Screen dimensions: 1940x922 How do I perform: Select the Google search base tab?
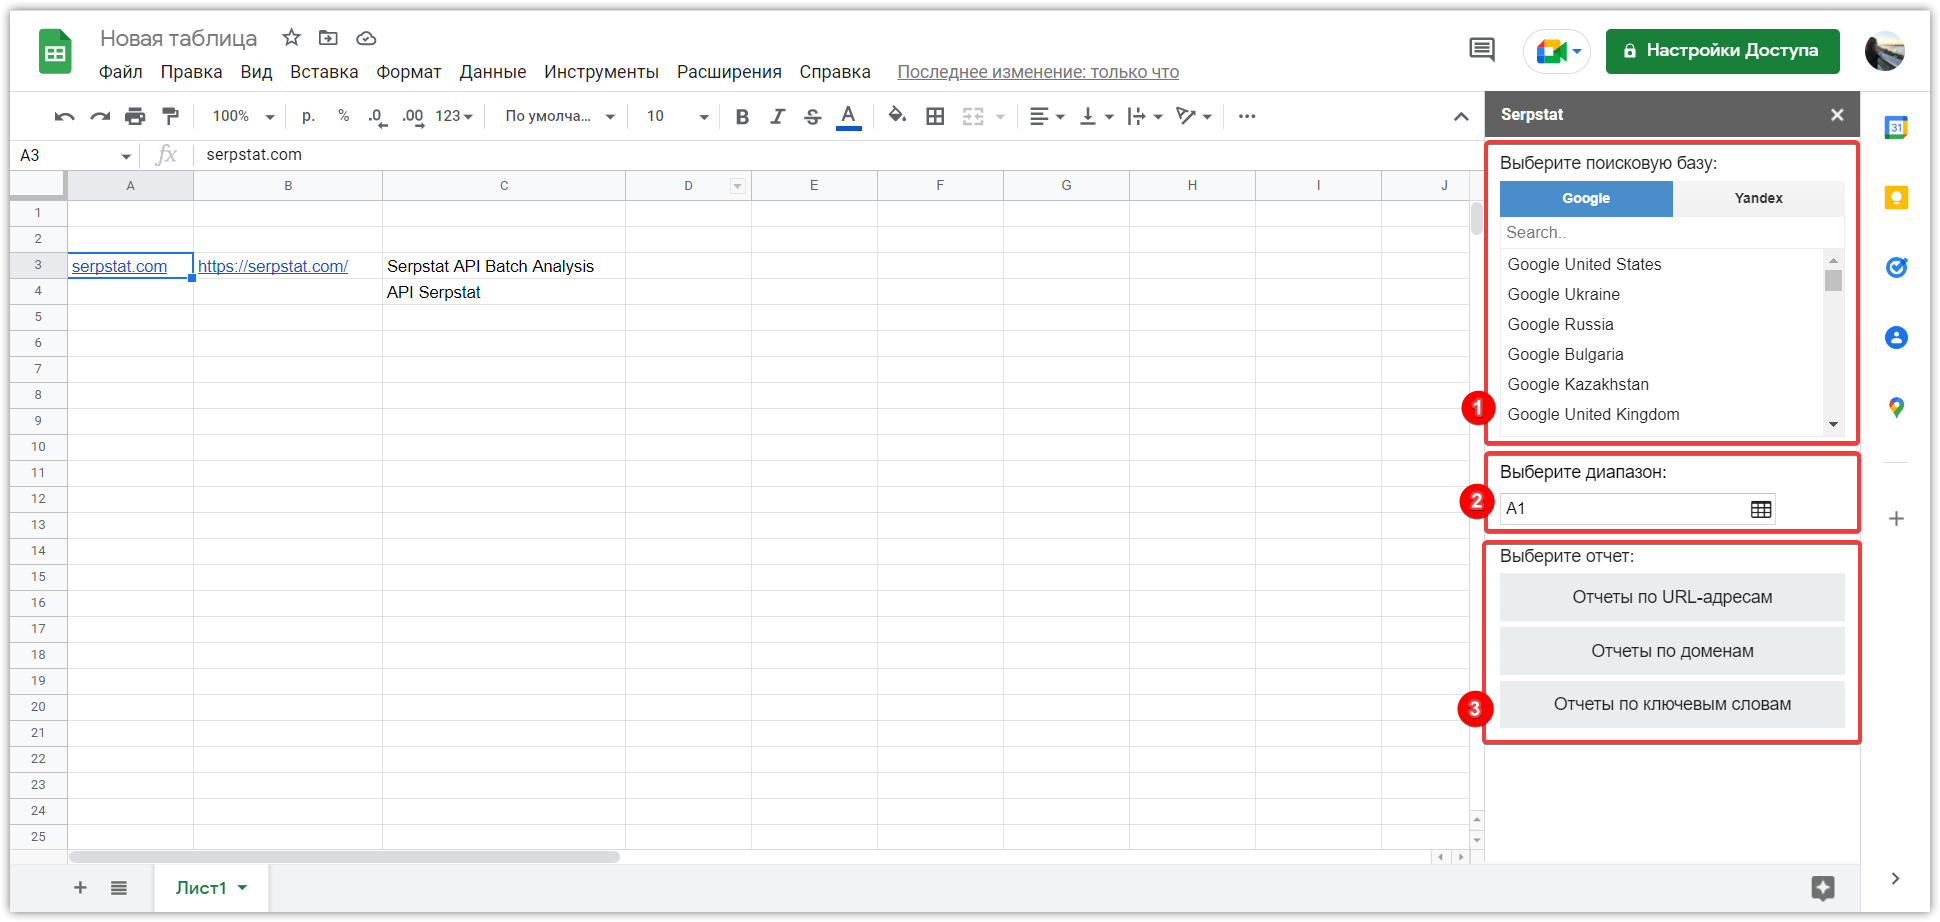[1586, 198]
